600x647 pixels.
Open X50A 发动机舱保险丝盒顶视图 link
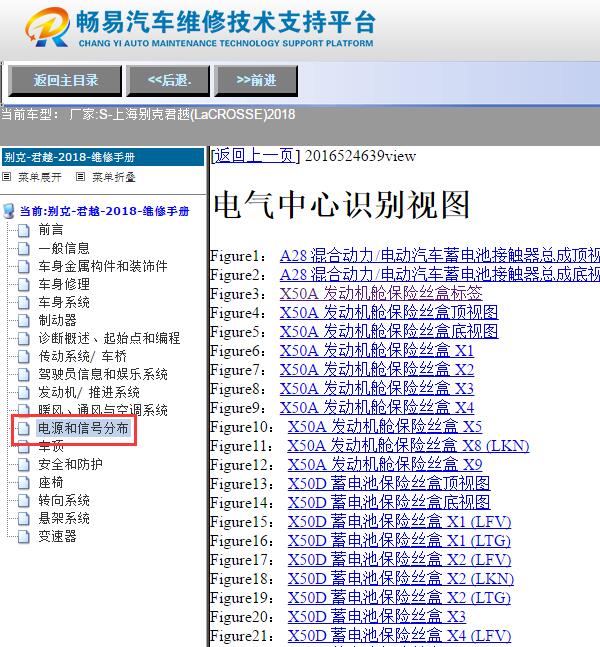pyautogui.click(x=389, y=313)
